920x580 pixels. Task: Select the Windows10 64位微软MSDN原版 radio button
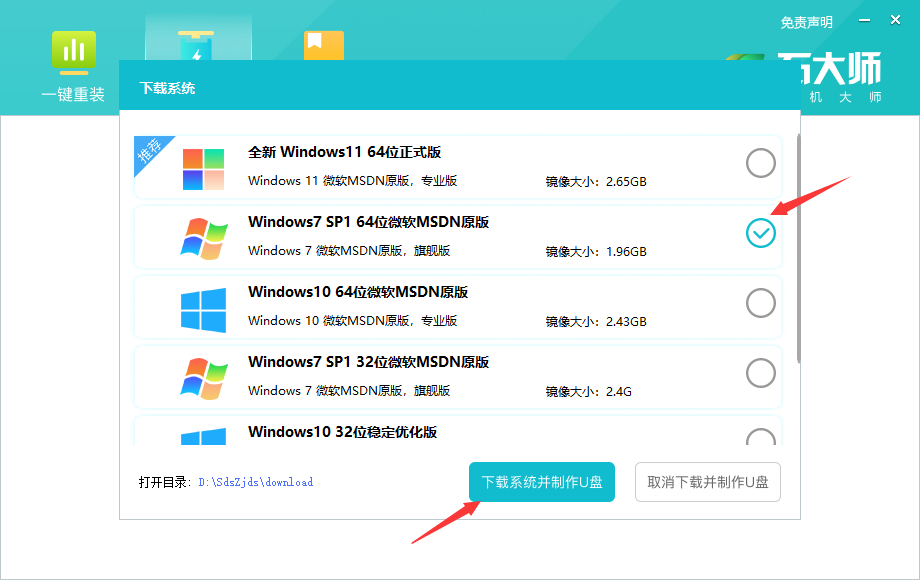click(x=761, y=305)
